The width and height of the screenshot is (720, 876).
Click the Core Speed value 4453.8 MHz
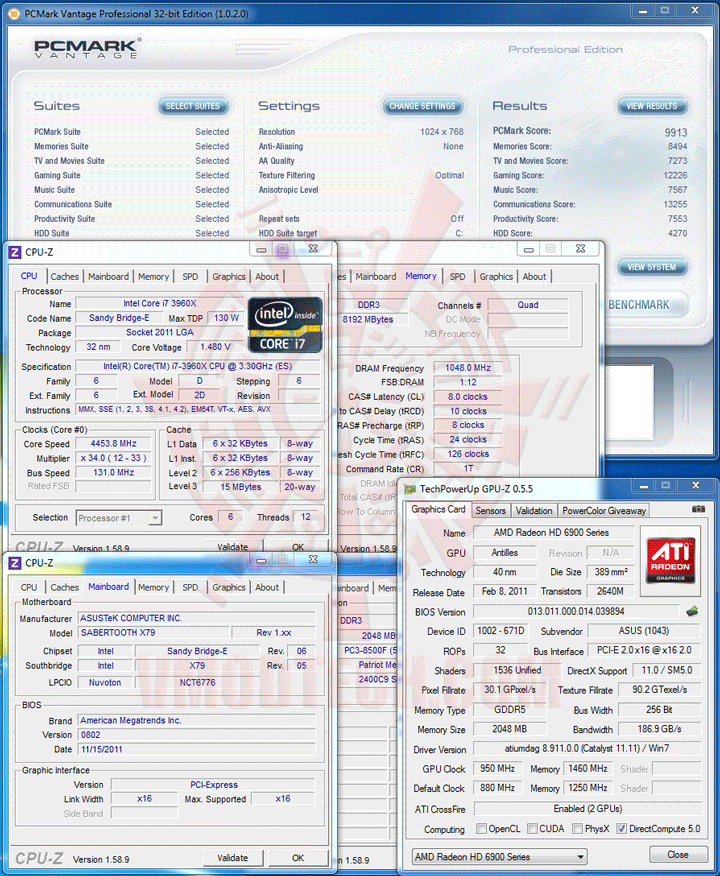pos(114,444)
